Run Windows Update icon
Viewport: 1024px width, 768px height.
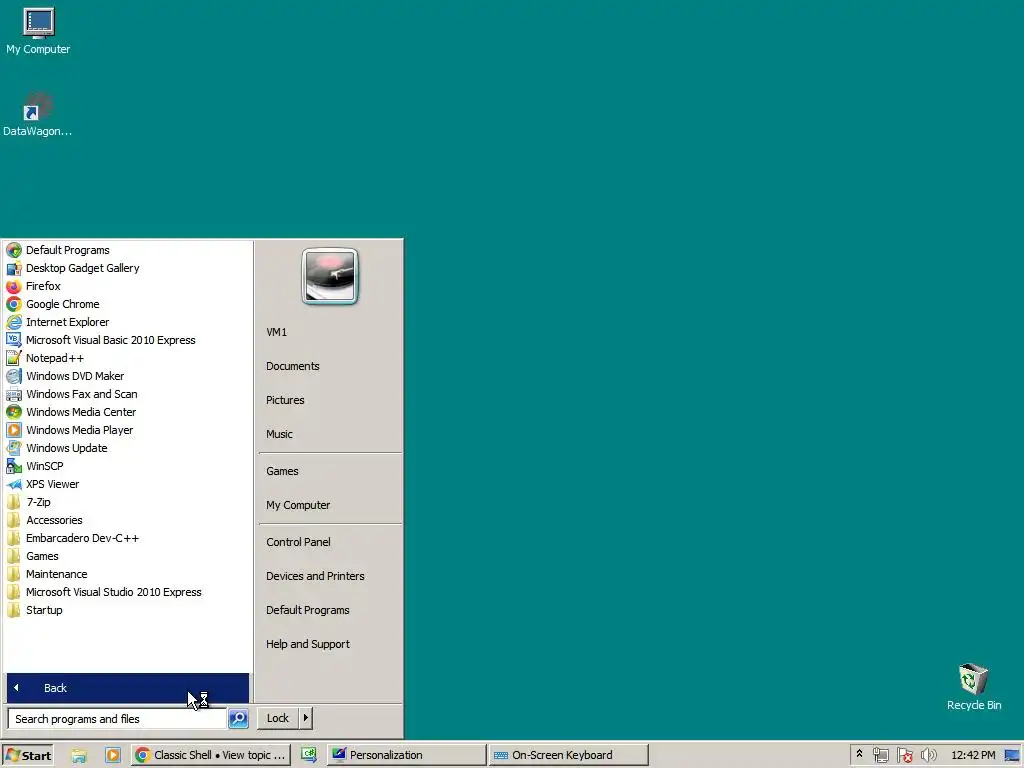(14, 448)
